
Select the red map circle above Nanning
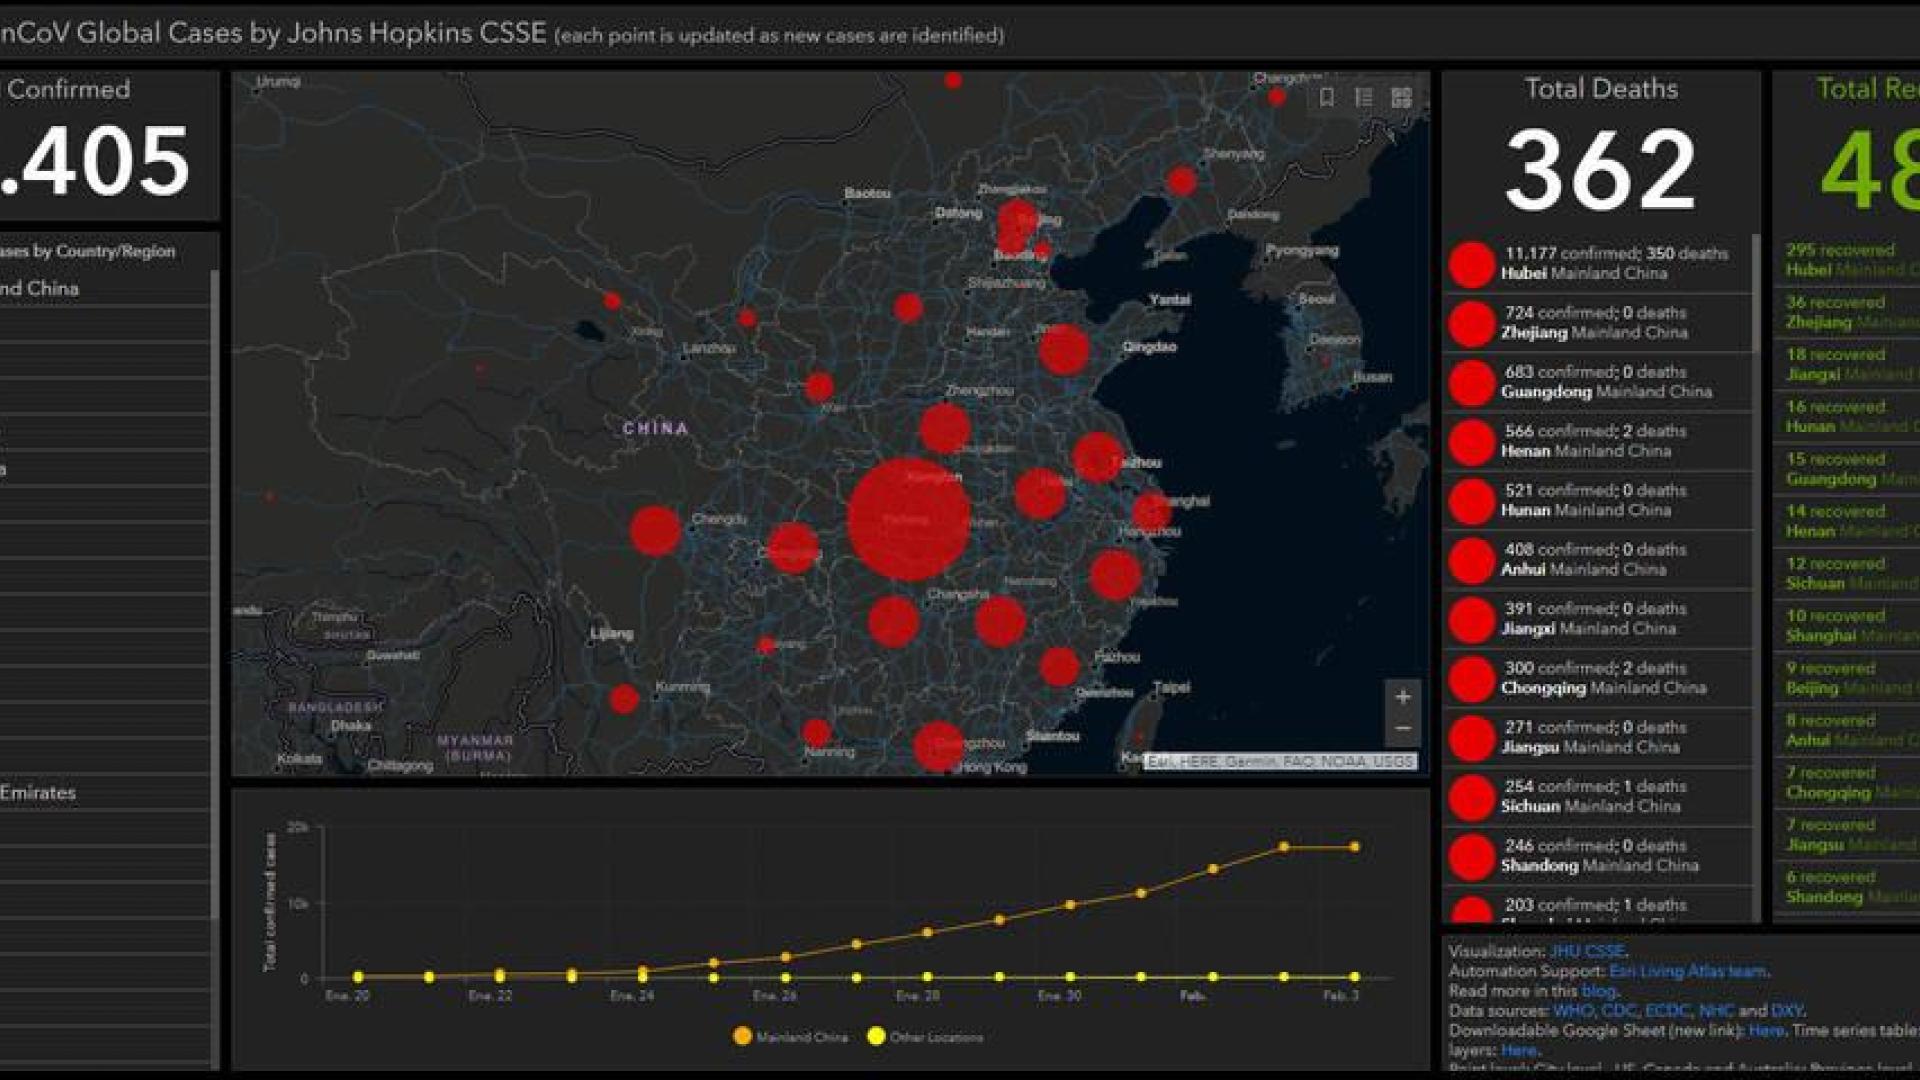pyautogui.click(x=816, y=732)
